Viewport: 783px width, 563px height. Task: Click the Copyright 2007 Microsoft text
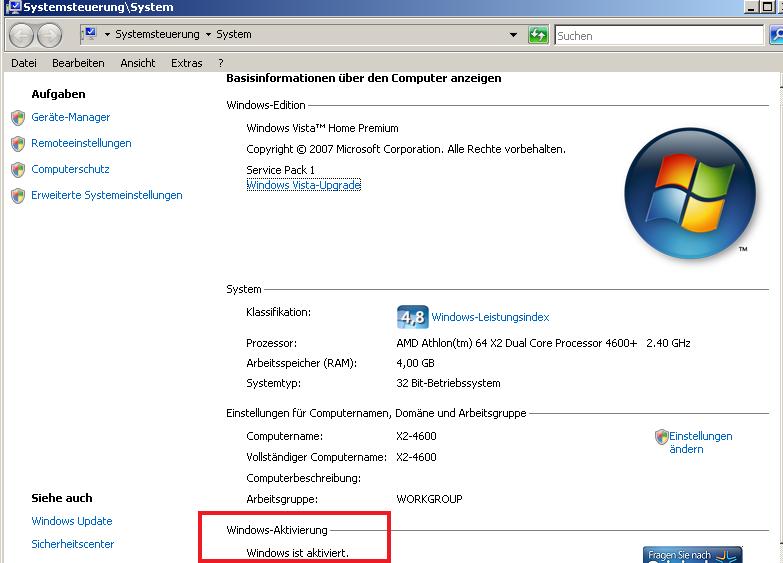[406, 149]
